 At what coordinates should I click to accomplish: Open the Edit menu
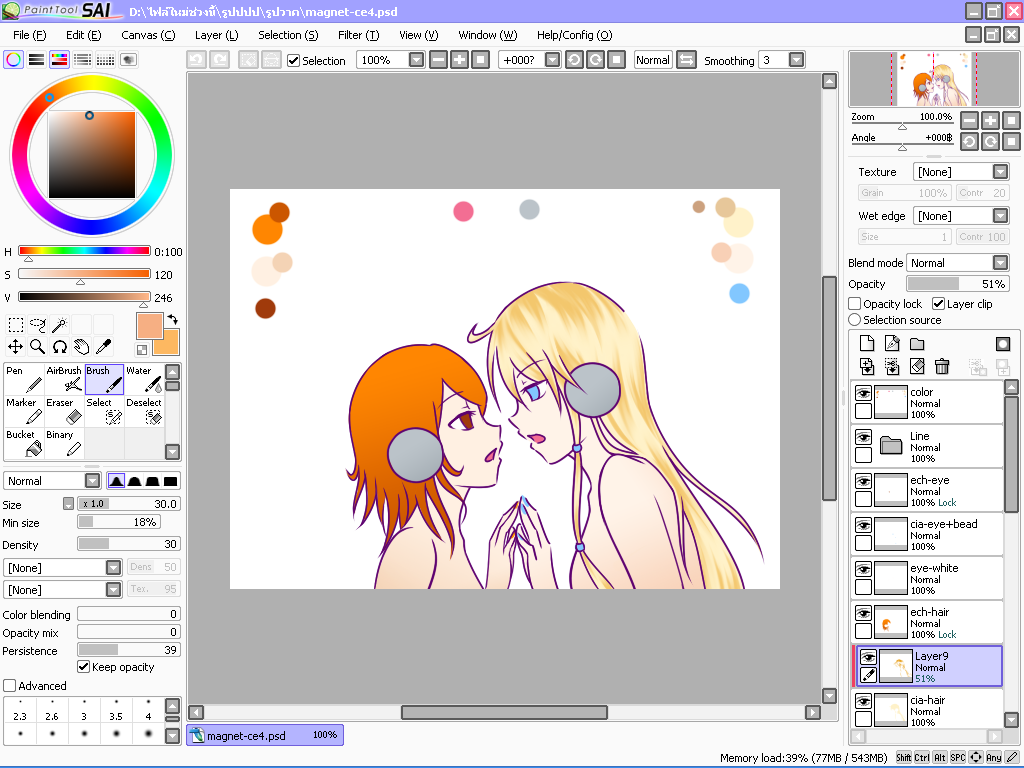84,35
